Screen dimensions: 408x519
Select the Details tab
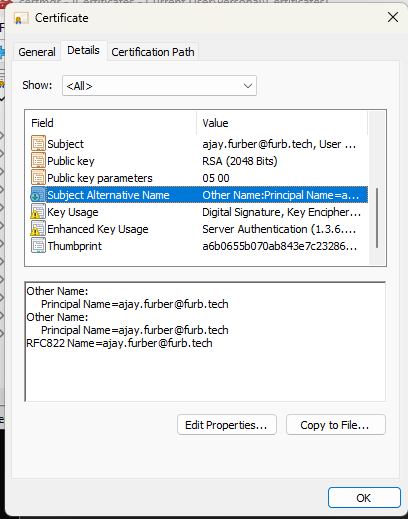pos(83,50)
